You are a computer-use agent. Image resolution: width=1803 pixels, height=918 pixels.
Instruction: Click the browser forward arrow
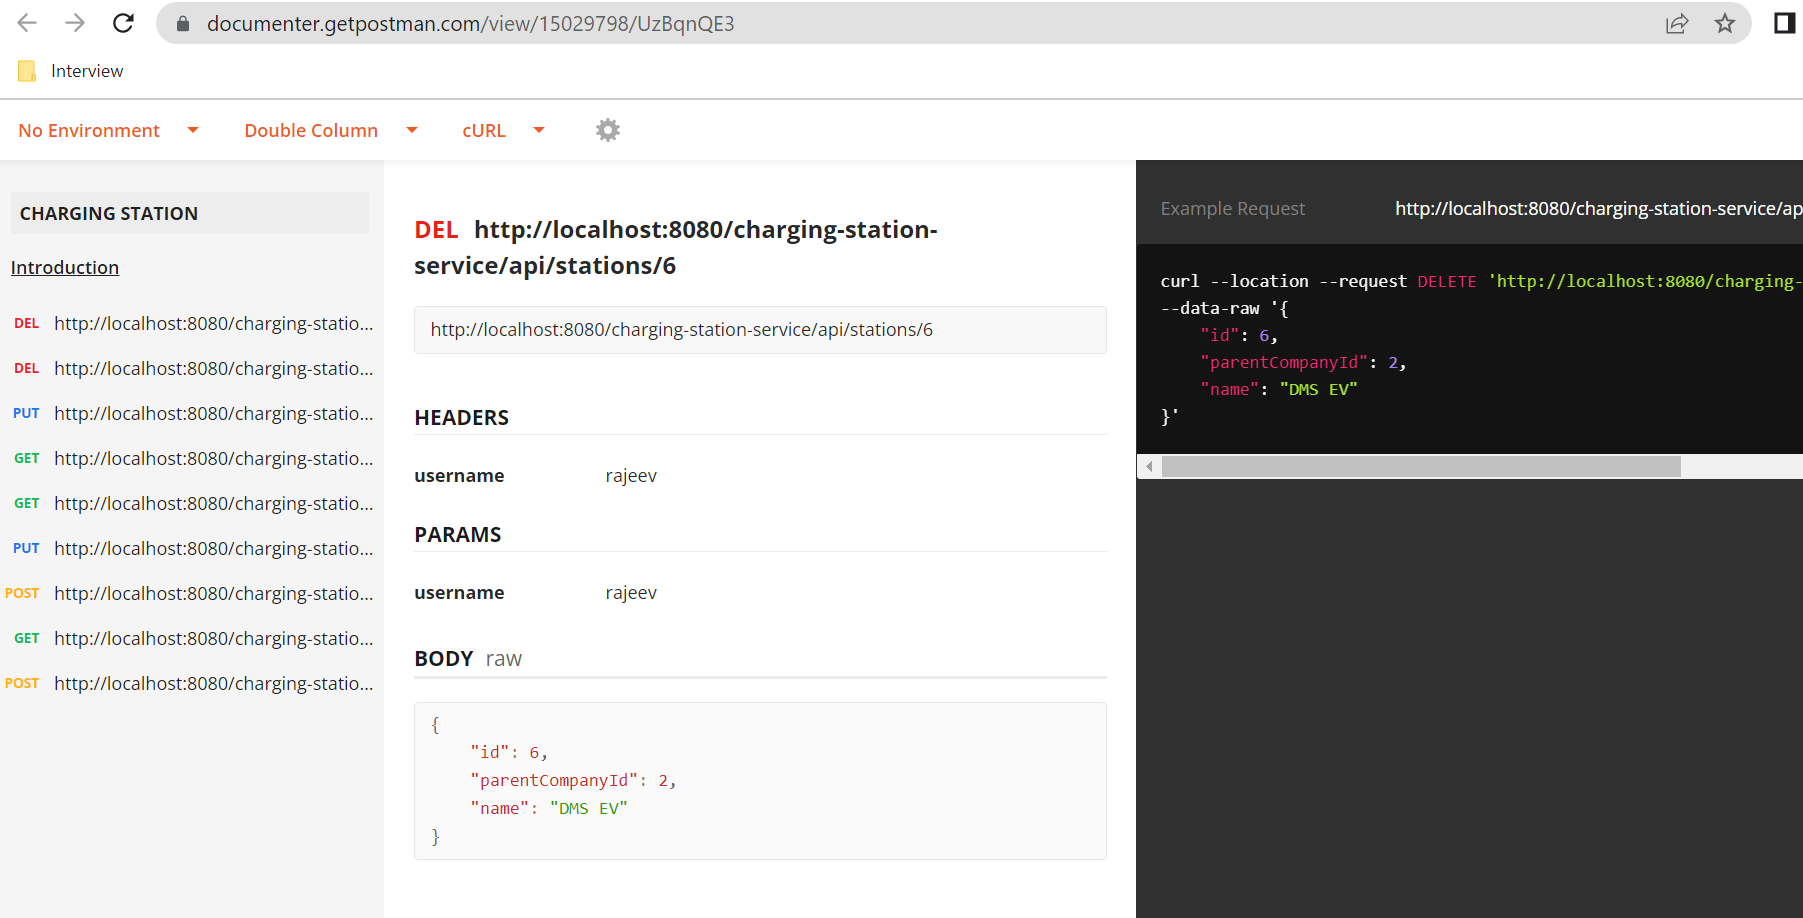point(75,23)
